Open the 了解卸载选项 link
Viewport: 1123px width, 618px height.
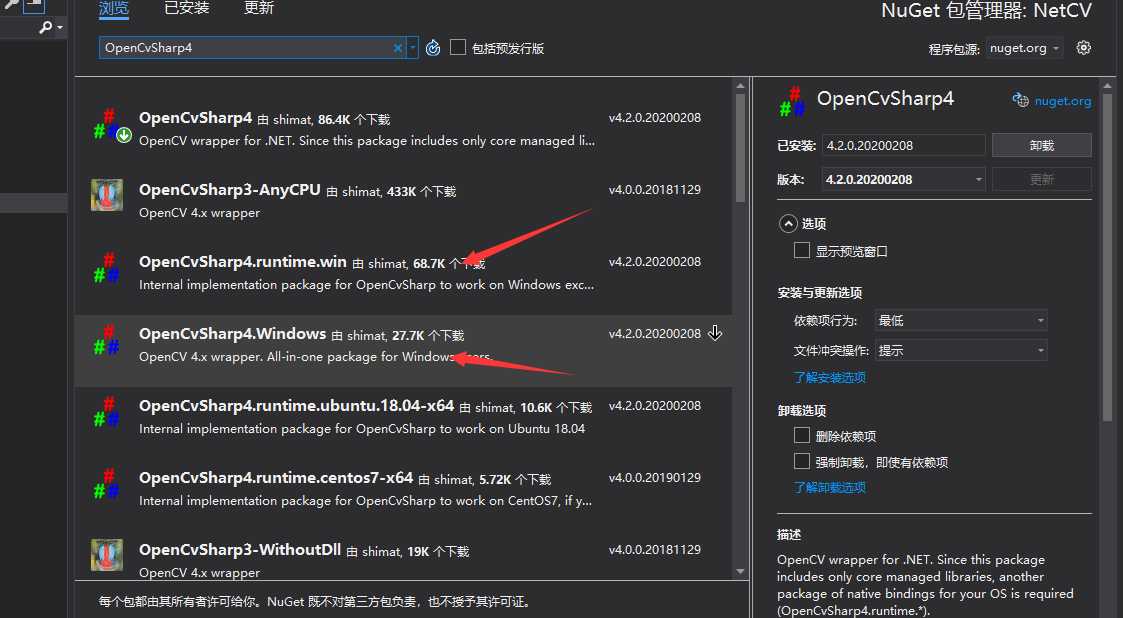tap(829, 487)
